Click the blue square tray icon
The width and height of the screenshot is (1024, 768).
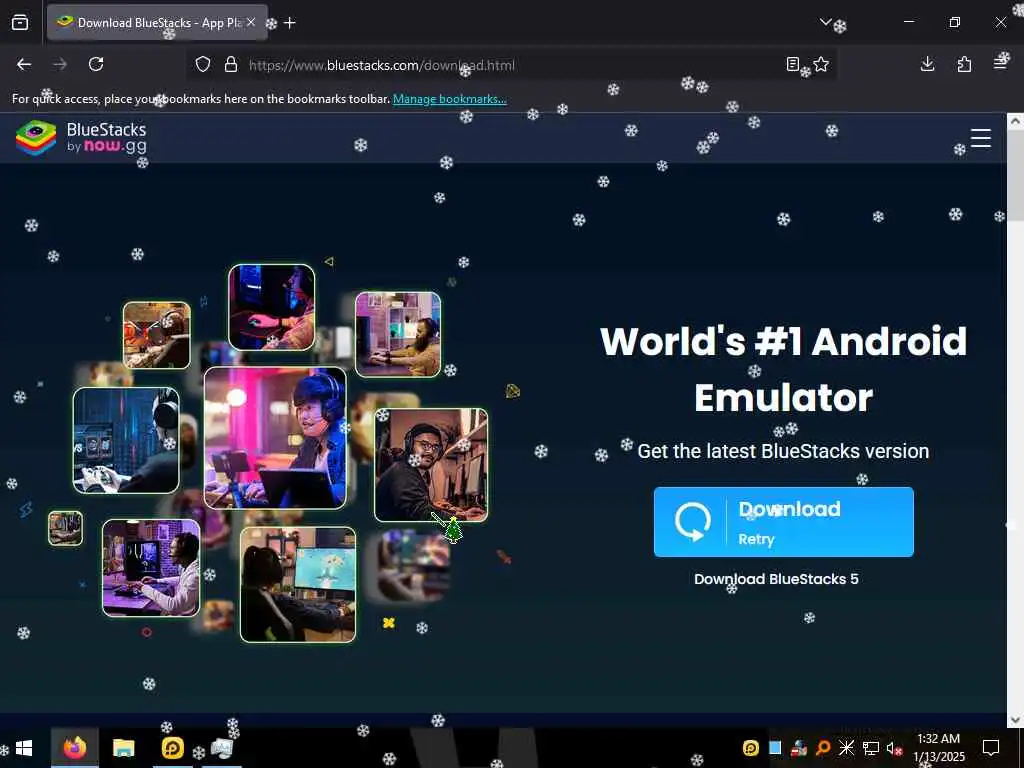point(775,748)
